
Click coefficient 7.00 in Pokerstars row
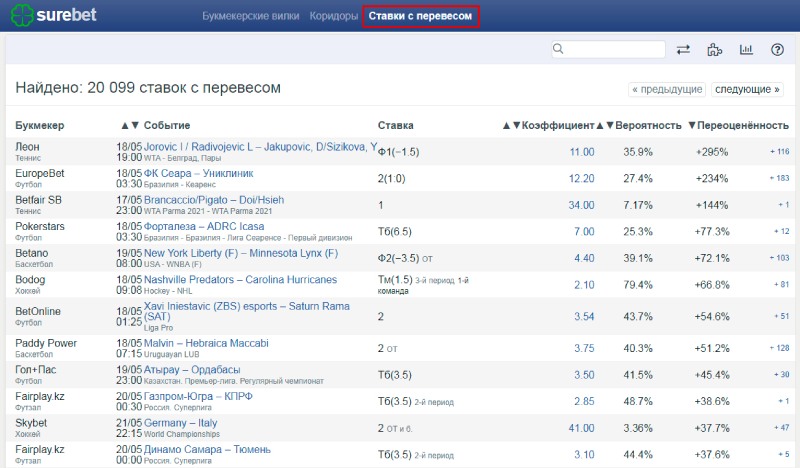[x=584, y=232]
